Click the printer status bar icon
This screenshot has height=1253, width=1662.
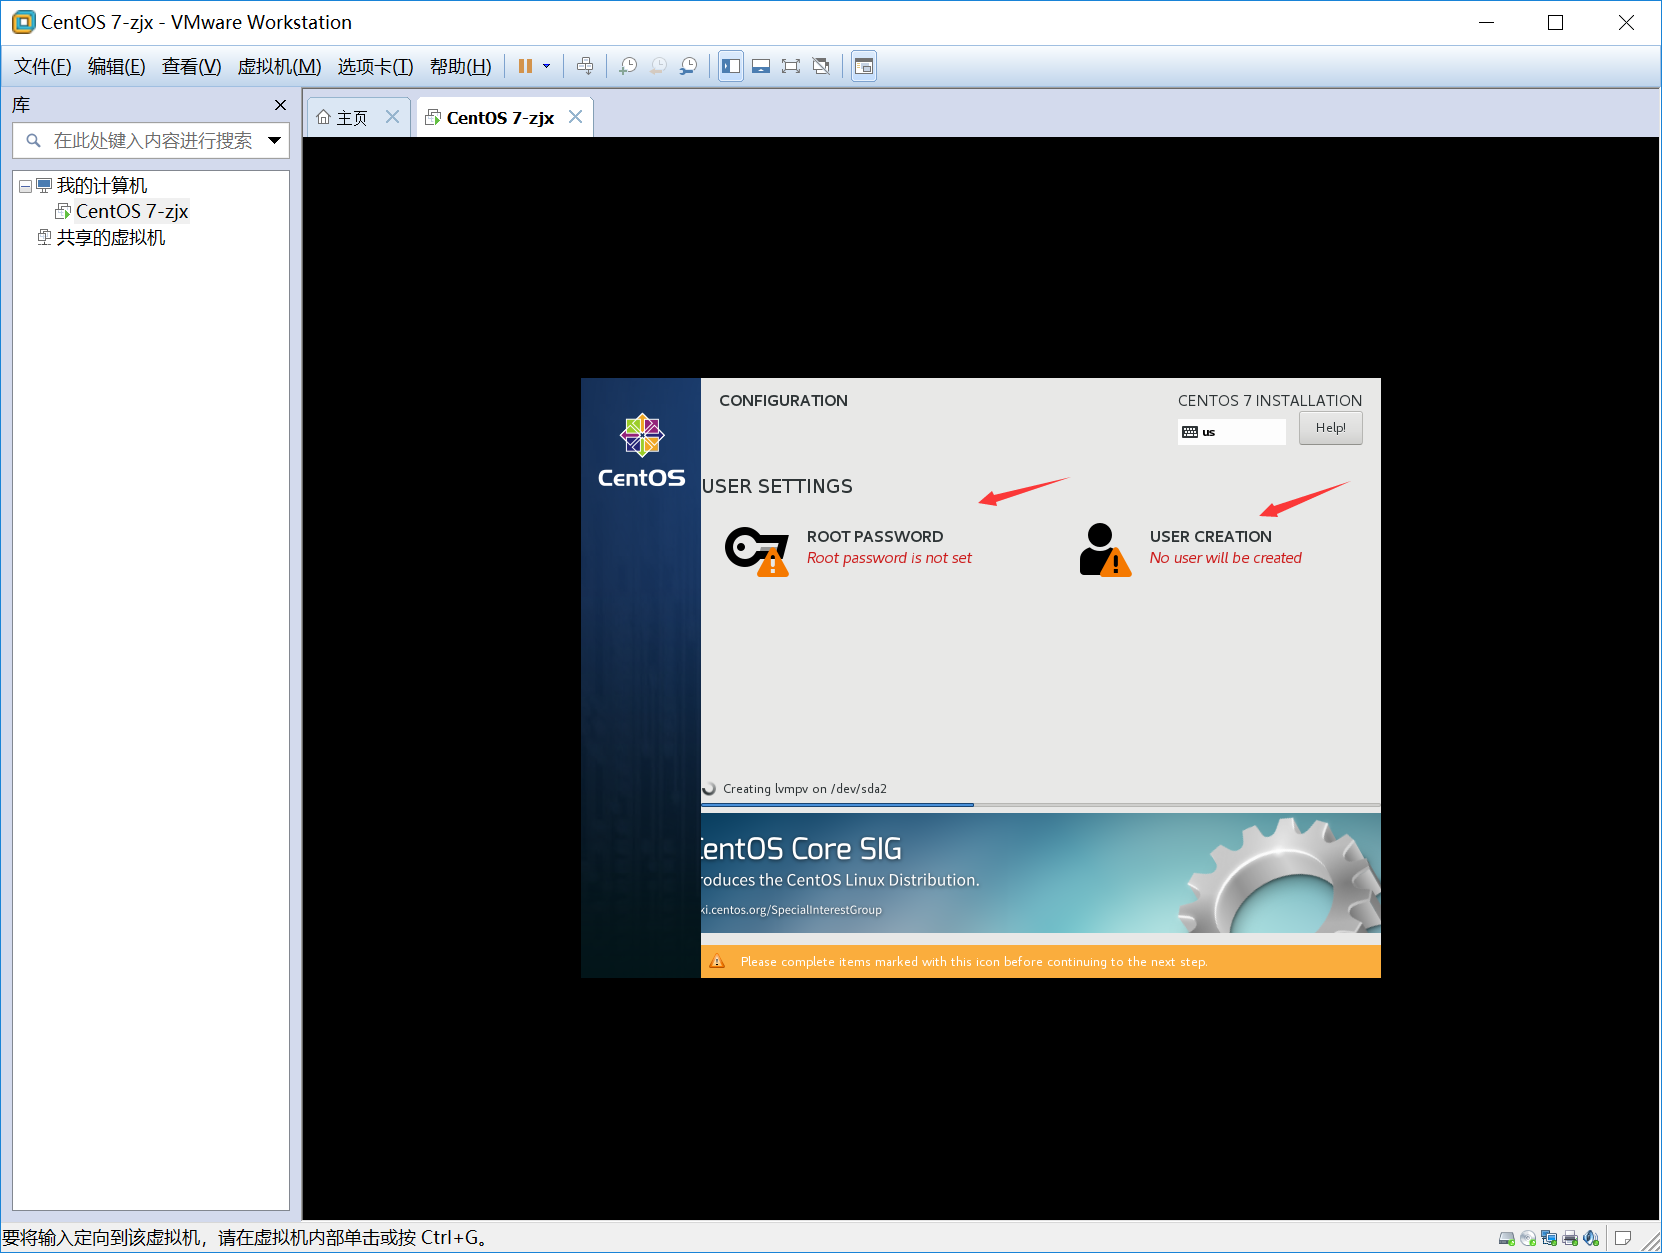tap(1570, 1238)
